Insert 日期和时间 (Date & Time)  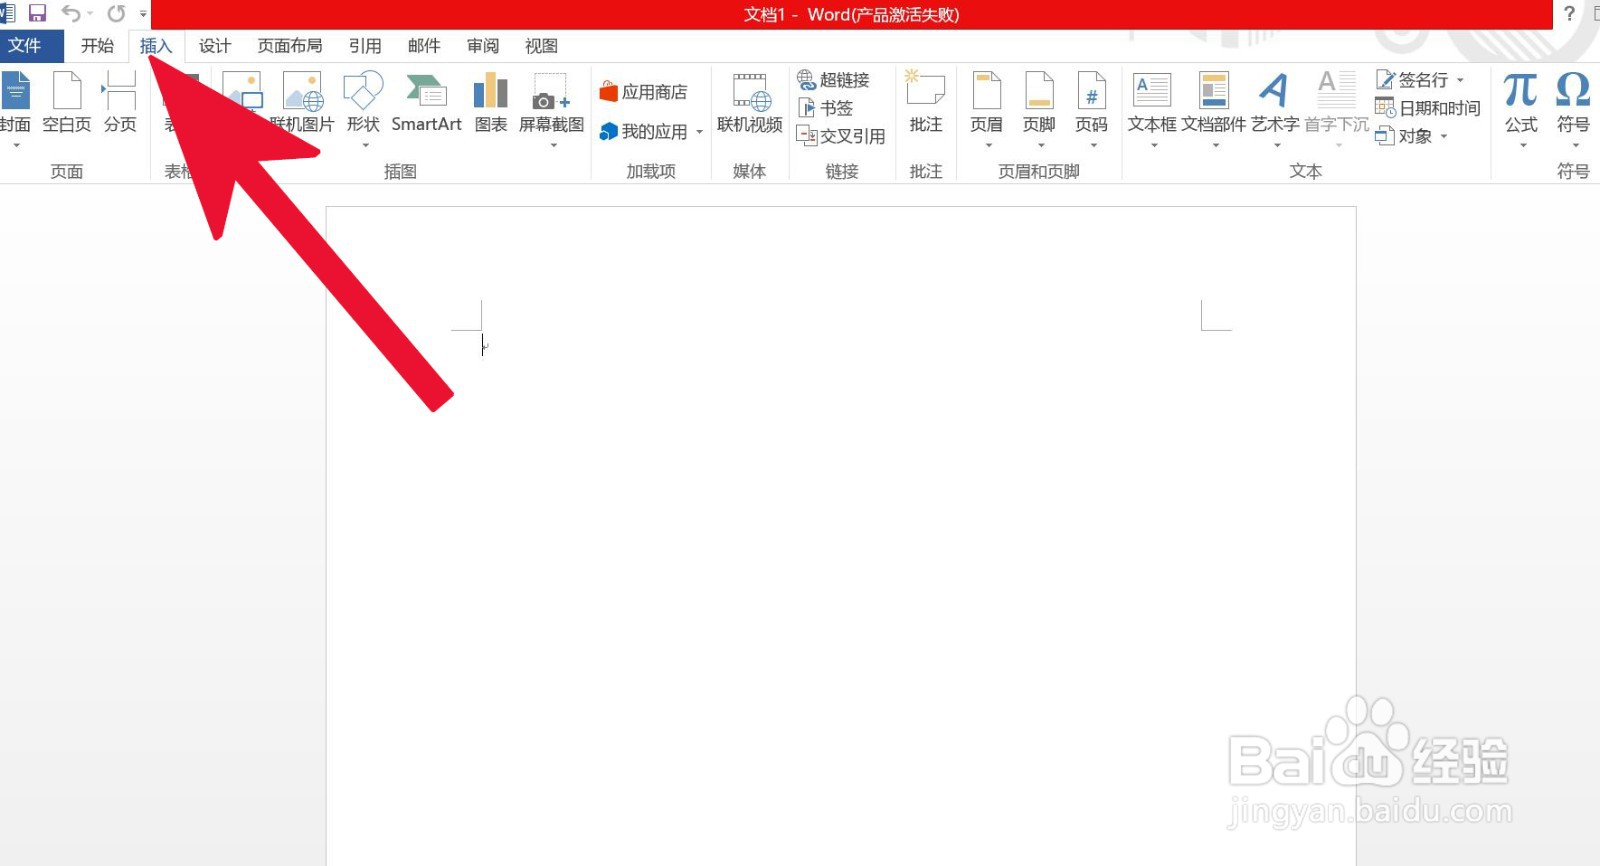point(1428,108)
